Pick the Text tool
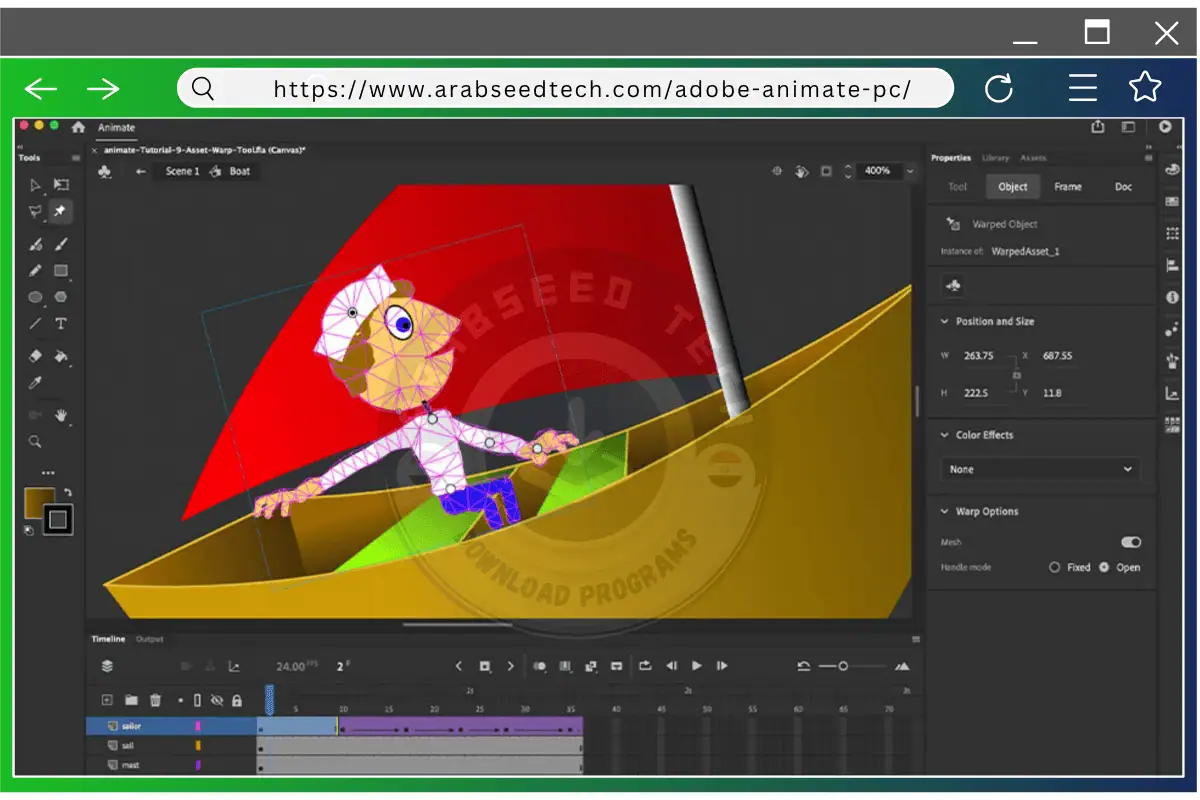The width and height of the screenshot is (1200, 800). click(60, 324)
